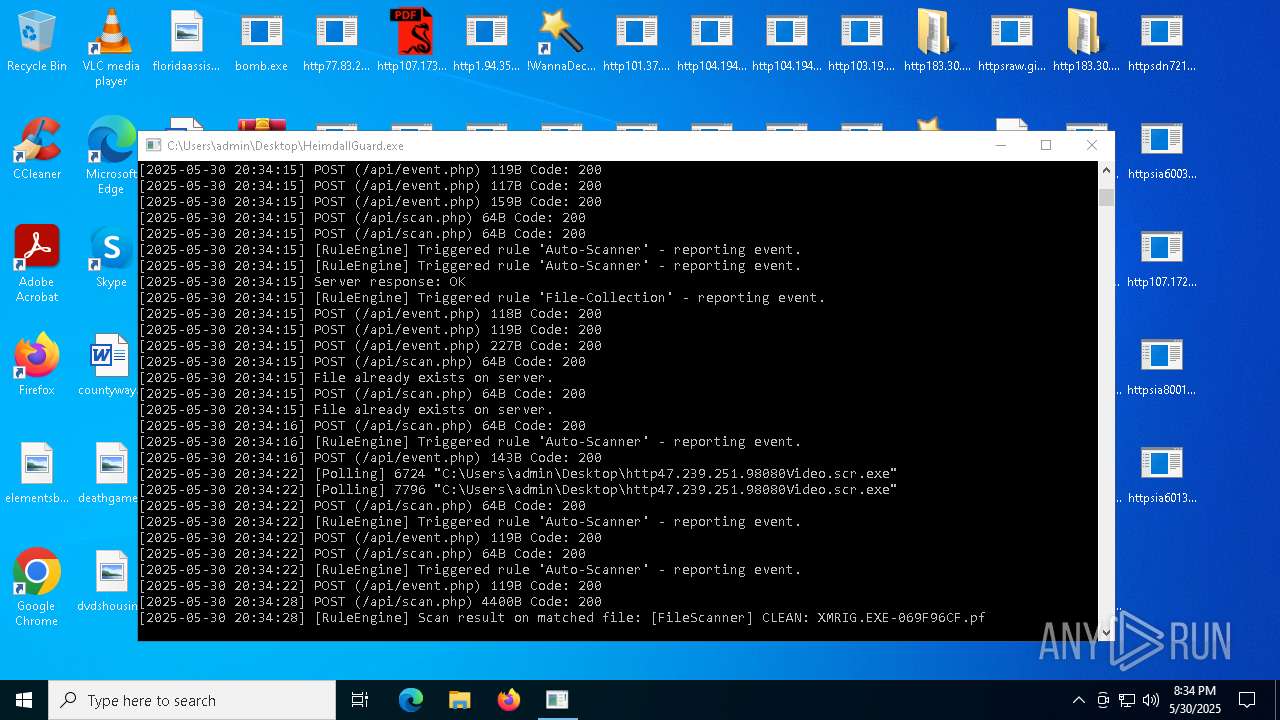This screenshot has height=720, width=1280.
Task: Open VLC media player shortcut
Action: point(111,47)
